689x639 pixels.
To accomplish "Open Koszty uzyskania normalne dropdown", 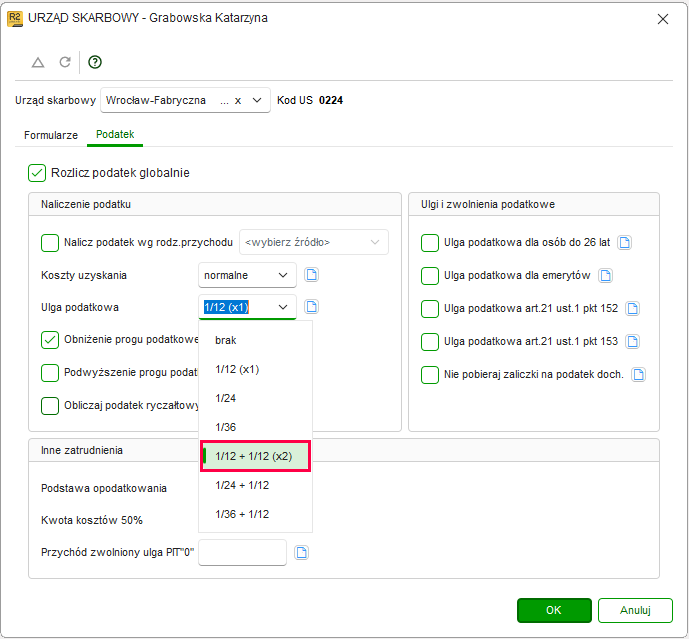I will 247,275.
